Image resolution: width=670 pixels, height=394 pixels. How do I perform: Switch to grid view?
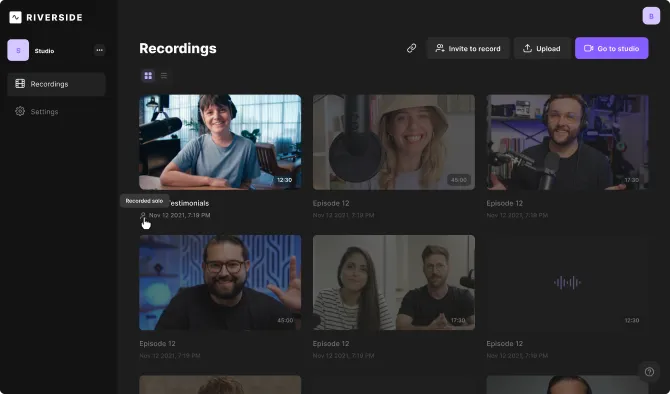148,76
